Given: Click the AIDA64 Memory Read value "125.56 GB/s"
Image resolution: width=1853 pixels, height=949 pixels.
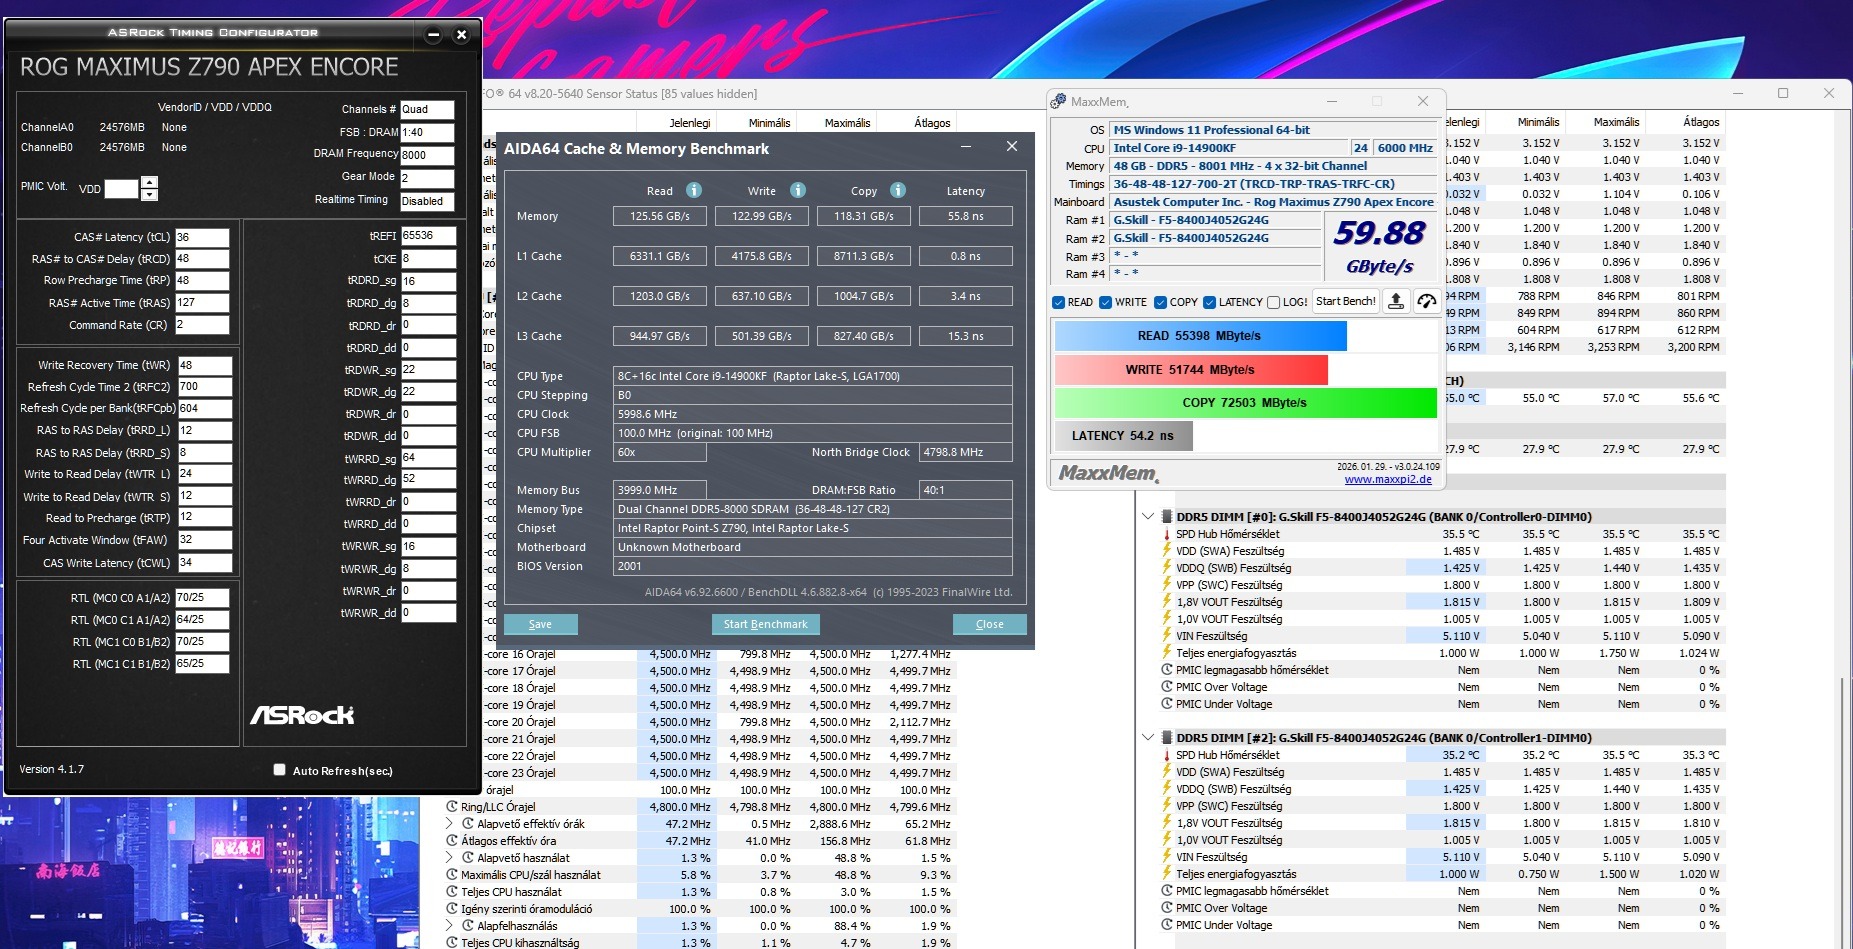Looking at the screenshot, I should tap(660, 216).
